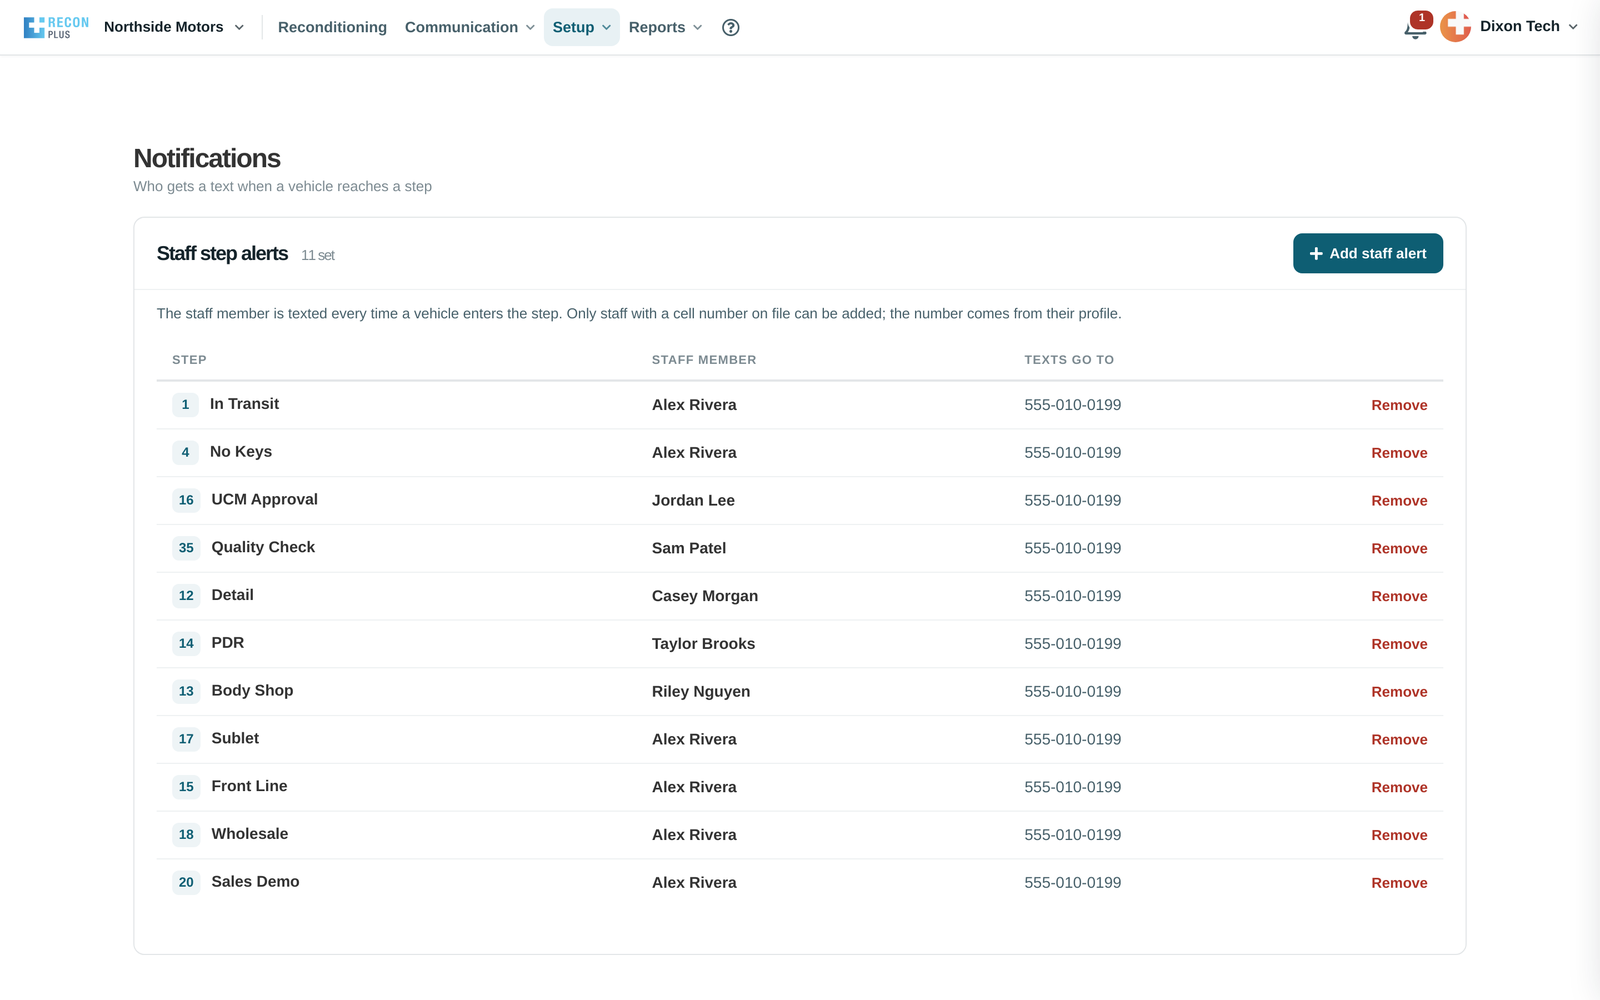Select staff member Sam Patel
This screenshot has height=1000, width=1600.
(689, 548)
